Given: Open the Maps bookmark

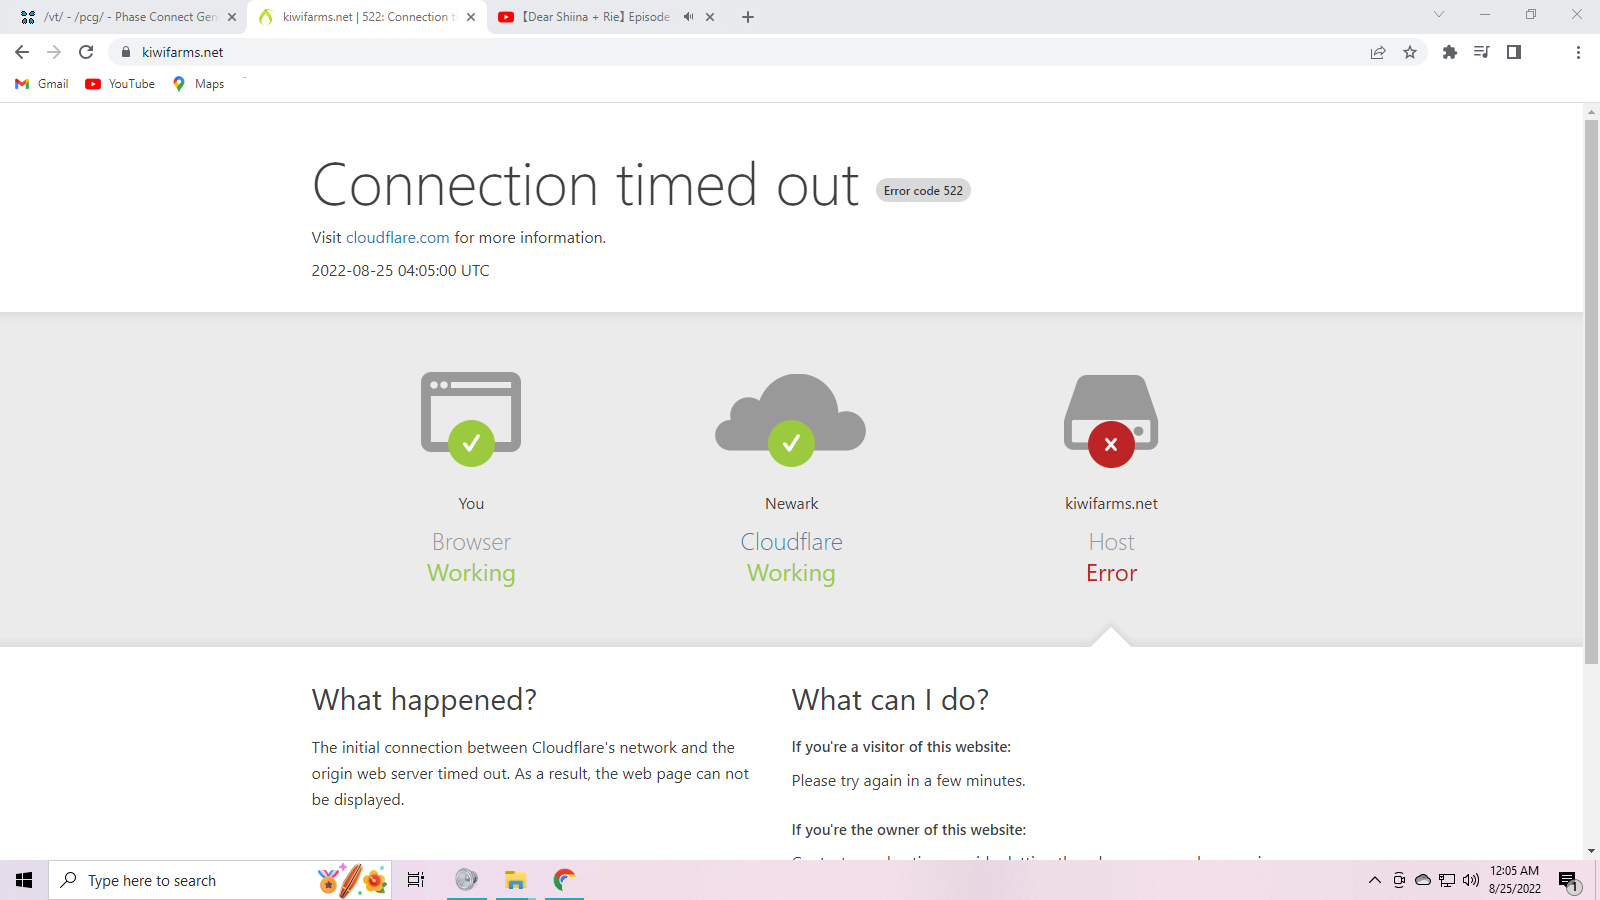Looking at the screenshot, I should point(198,84).
